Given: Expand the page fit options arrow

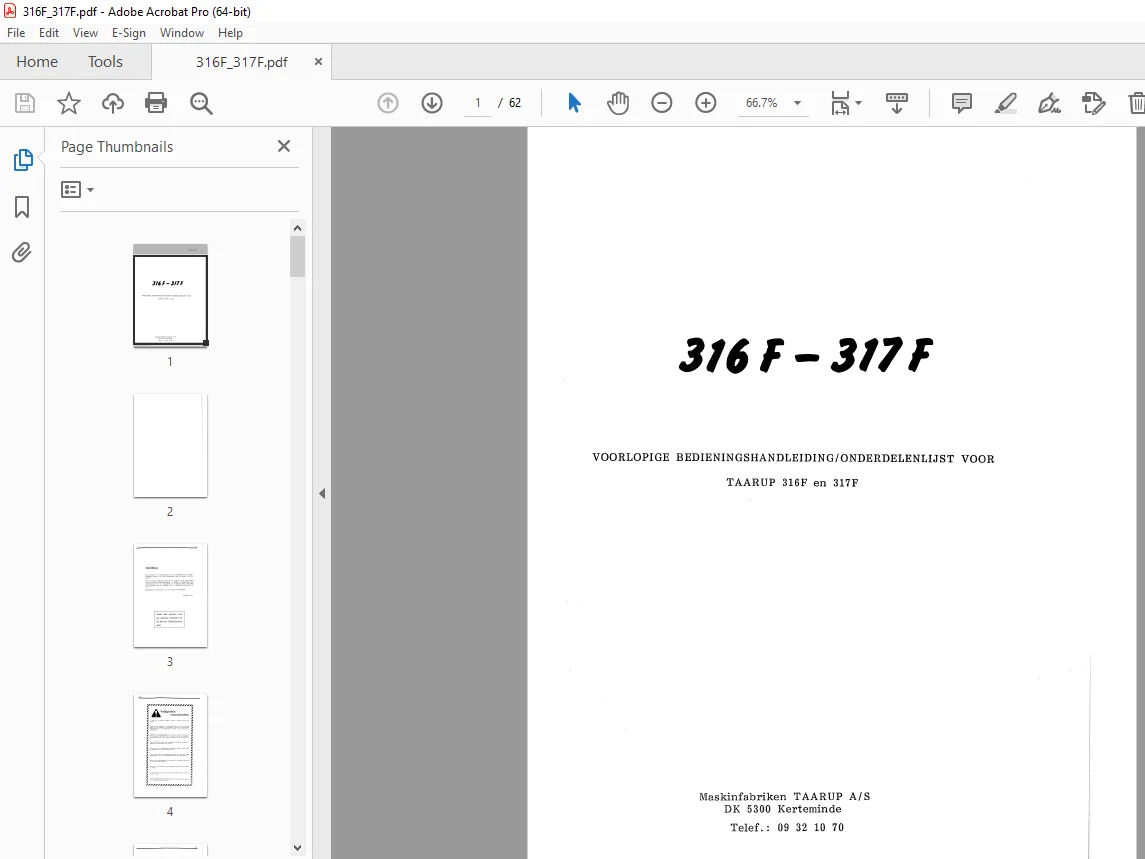Looking at the screenshot, I should coord(858,103).
